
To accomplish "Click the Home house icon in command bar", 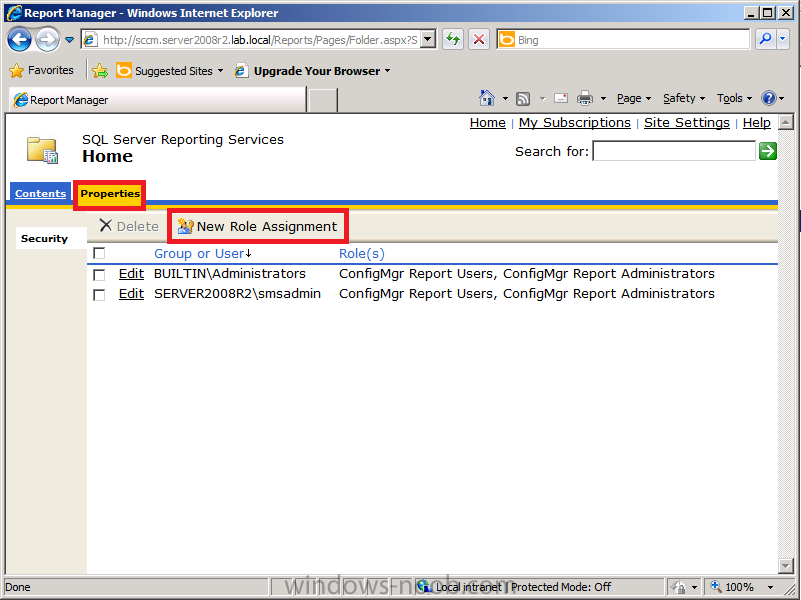I will tap(487, 98).
